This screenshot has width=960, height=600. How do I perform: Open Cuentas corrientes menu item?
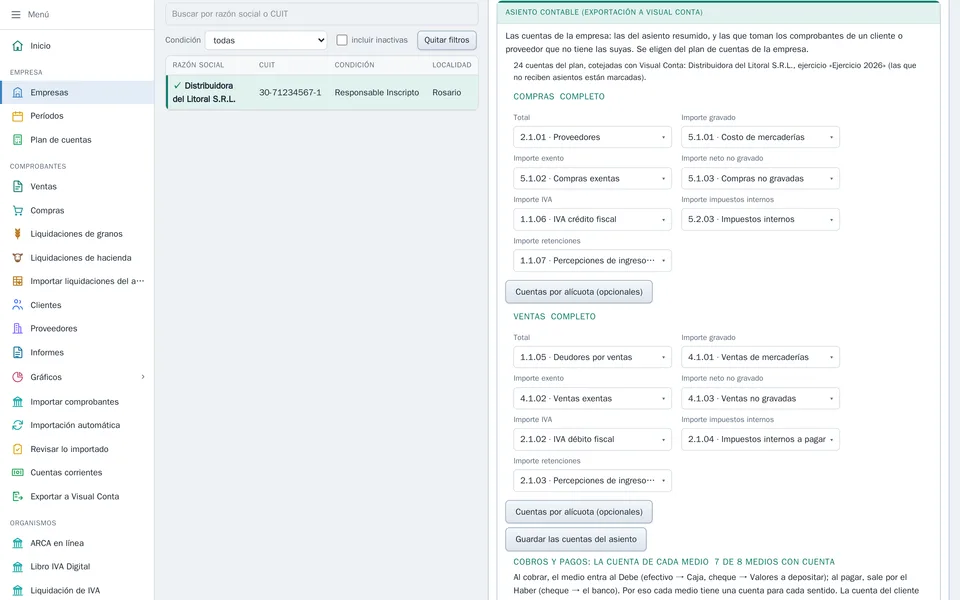[77, 472]
